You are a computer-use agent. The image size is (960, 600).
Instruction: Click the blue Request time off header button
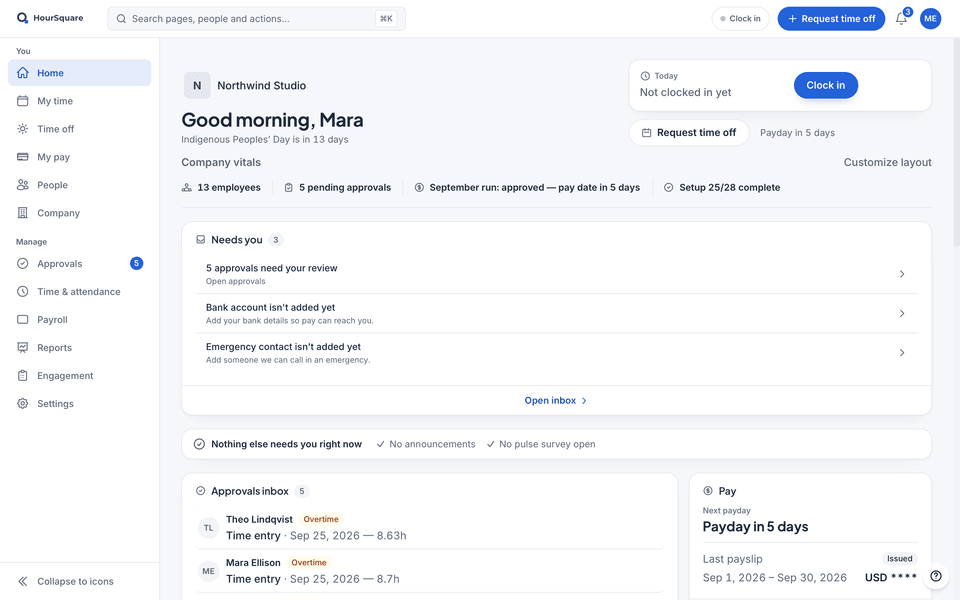click(x=831, y=19)
